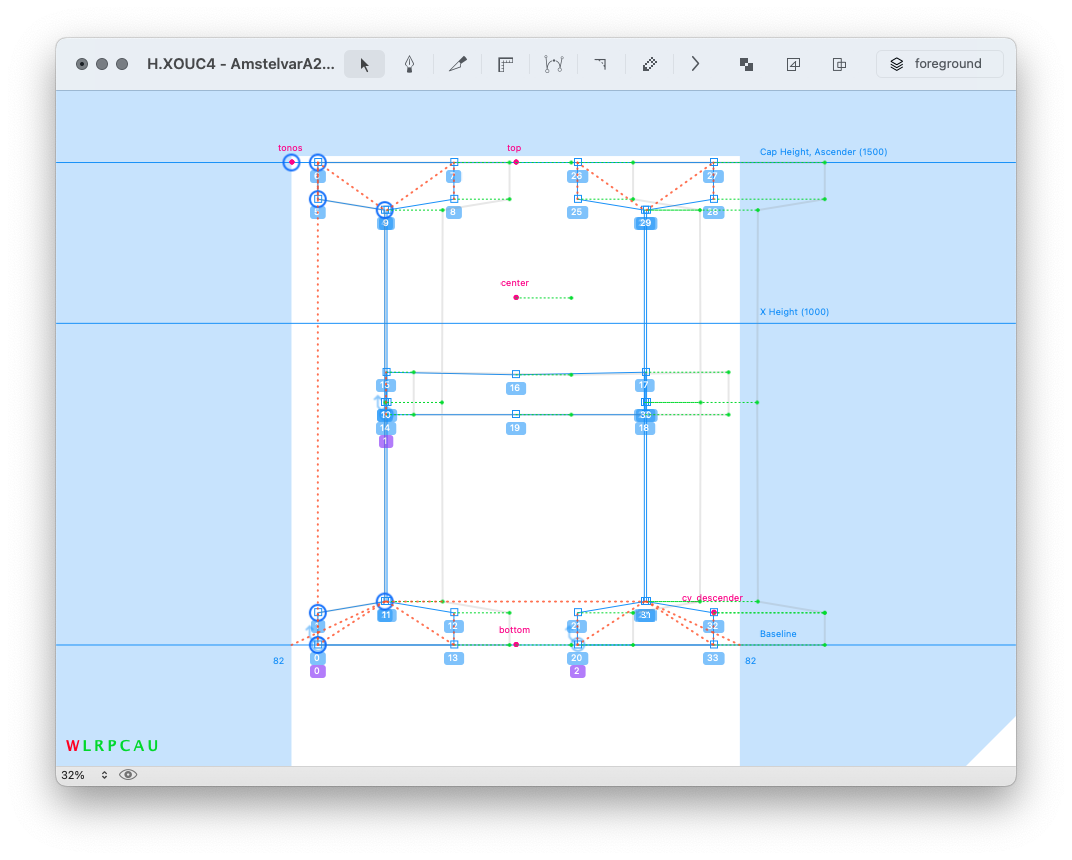Click the pink "center" anchor point
The height and width of the screenshot is (860, 1072).
coord(516,297)
